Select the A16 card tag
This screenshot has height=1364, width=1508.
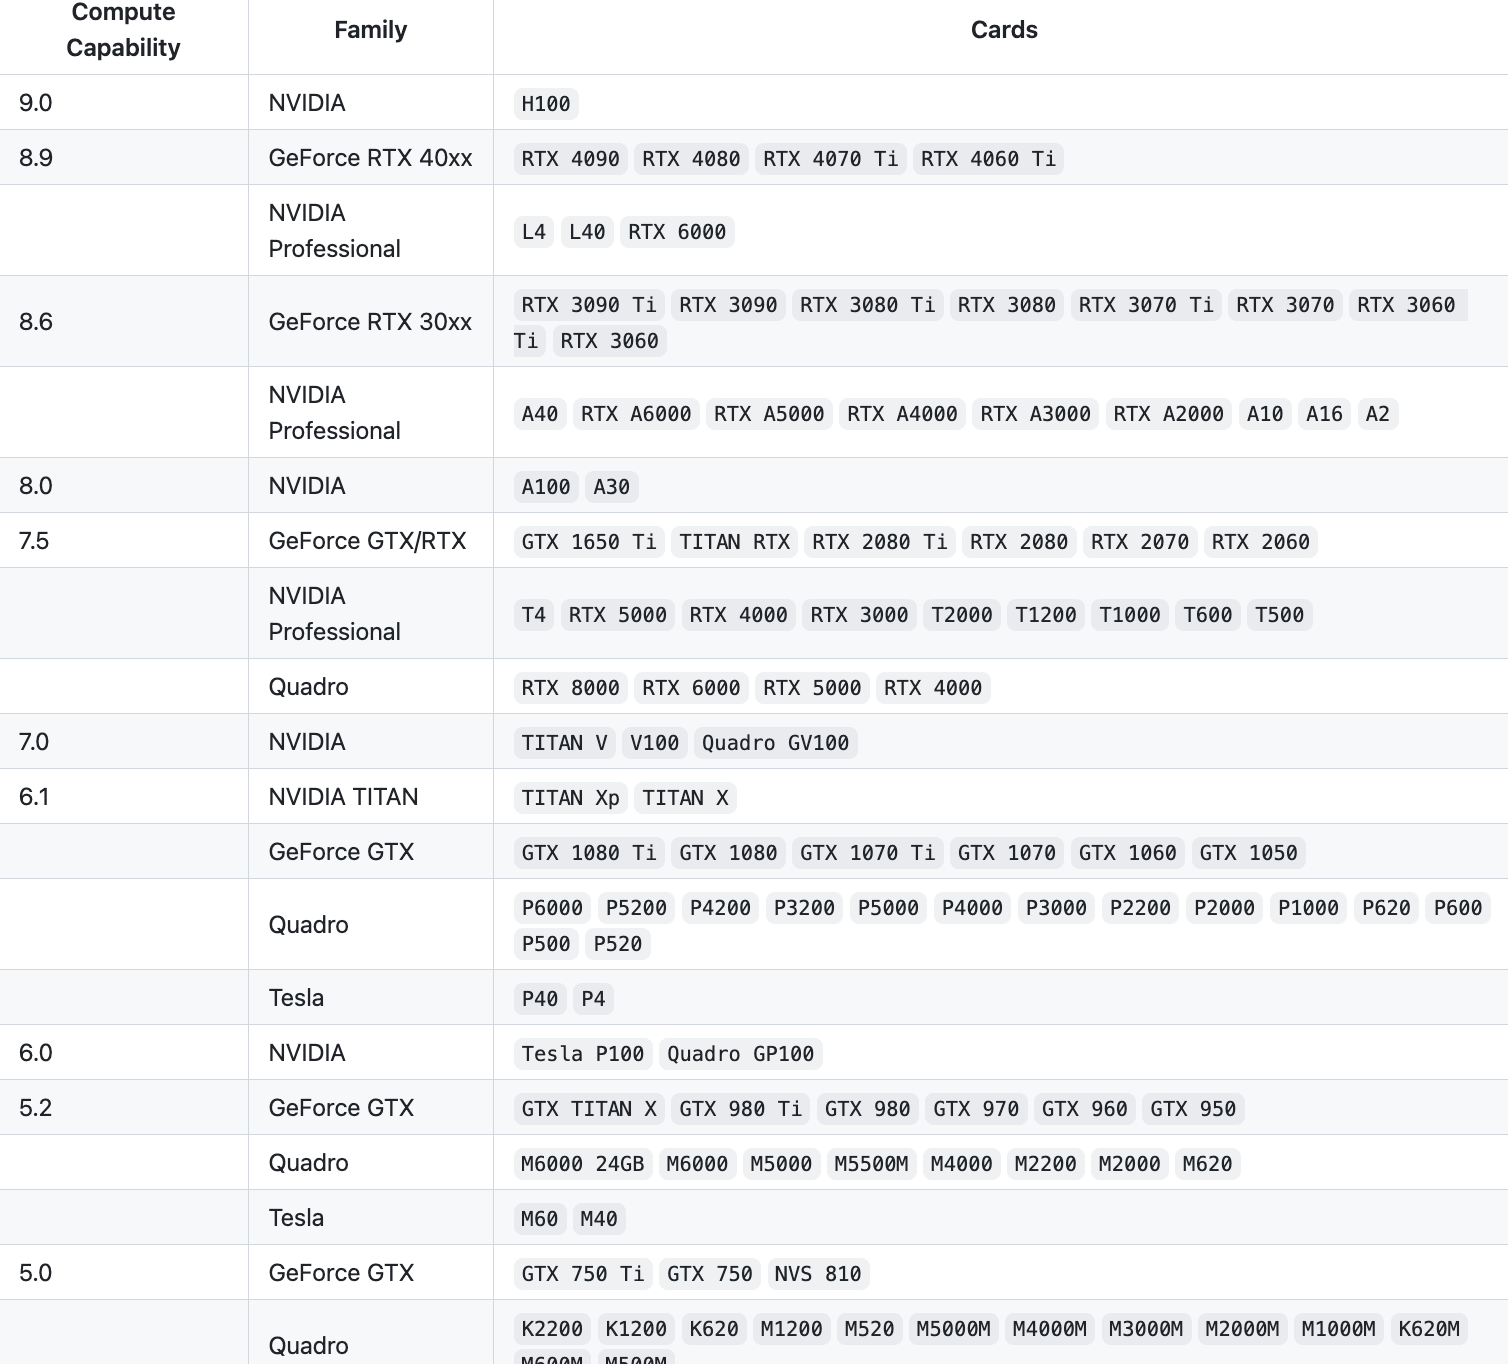1324,414
